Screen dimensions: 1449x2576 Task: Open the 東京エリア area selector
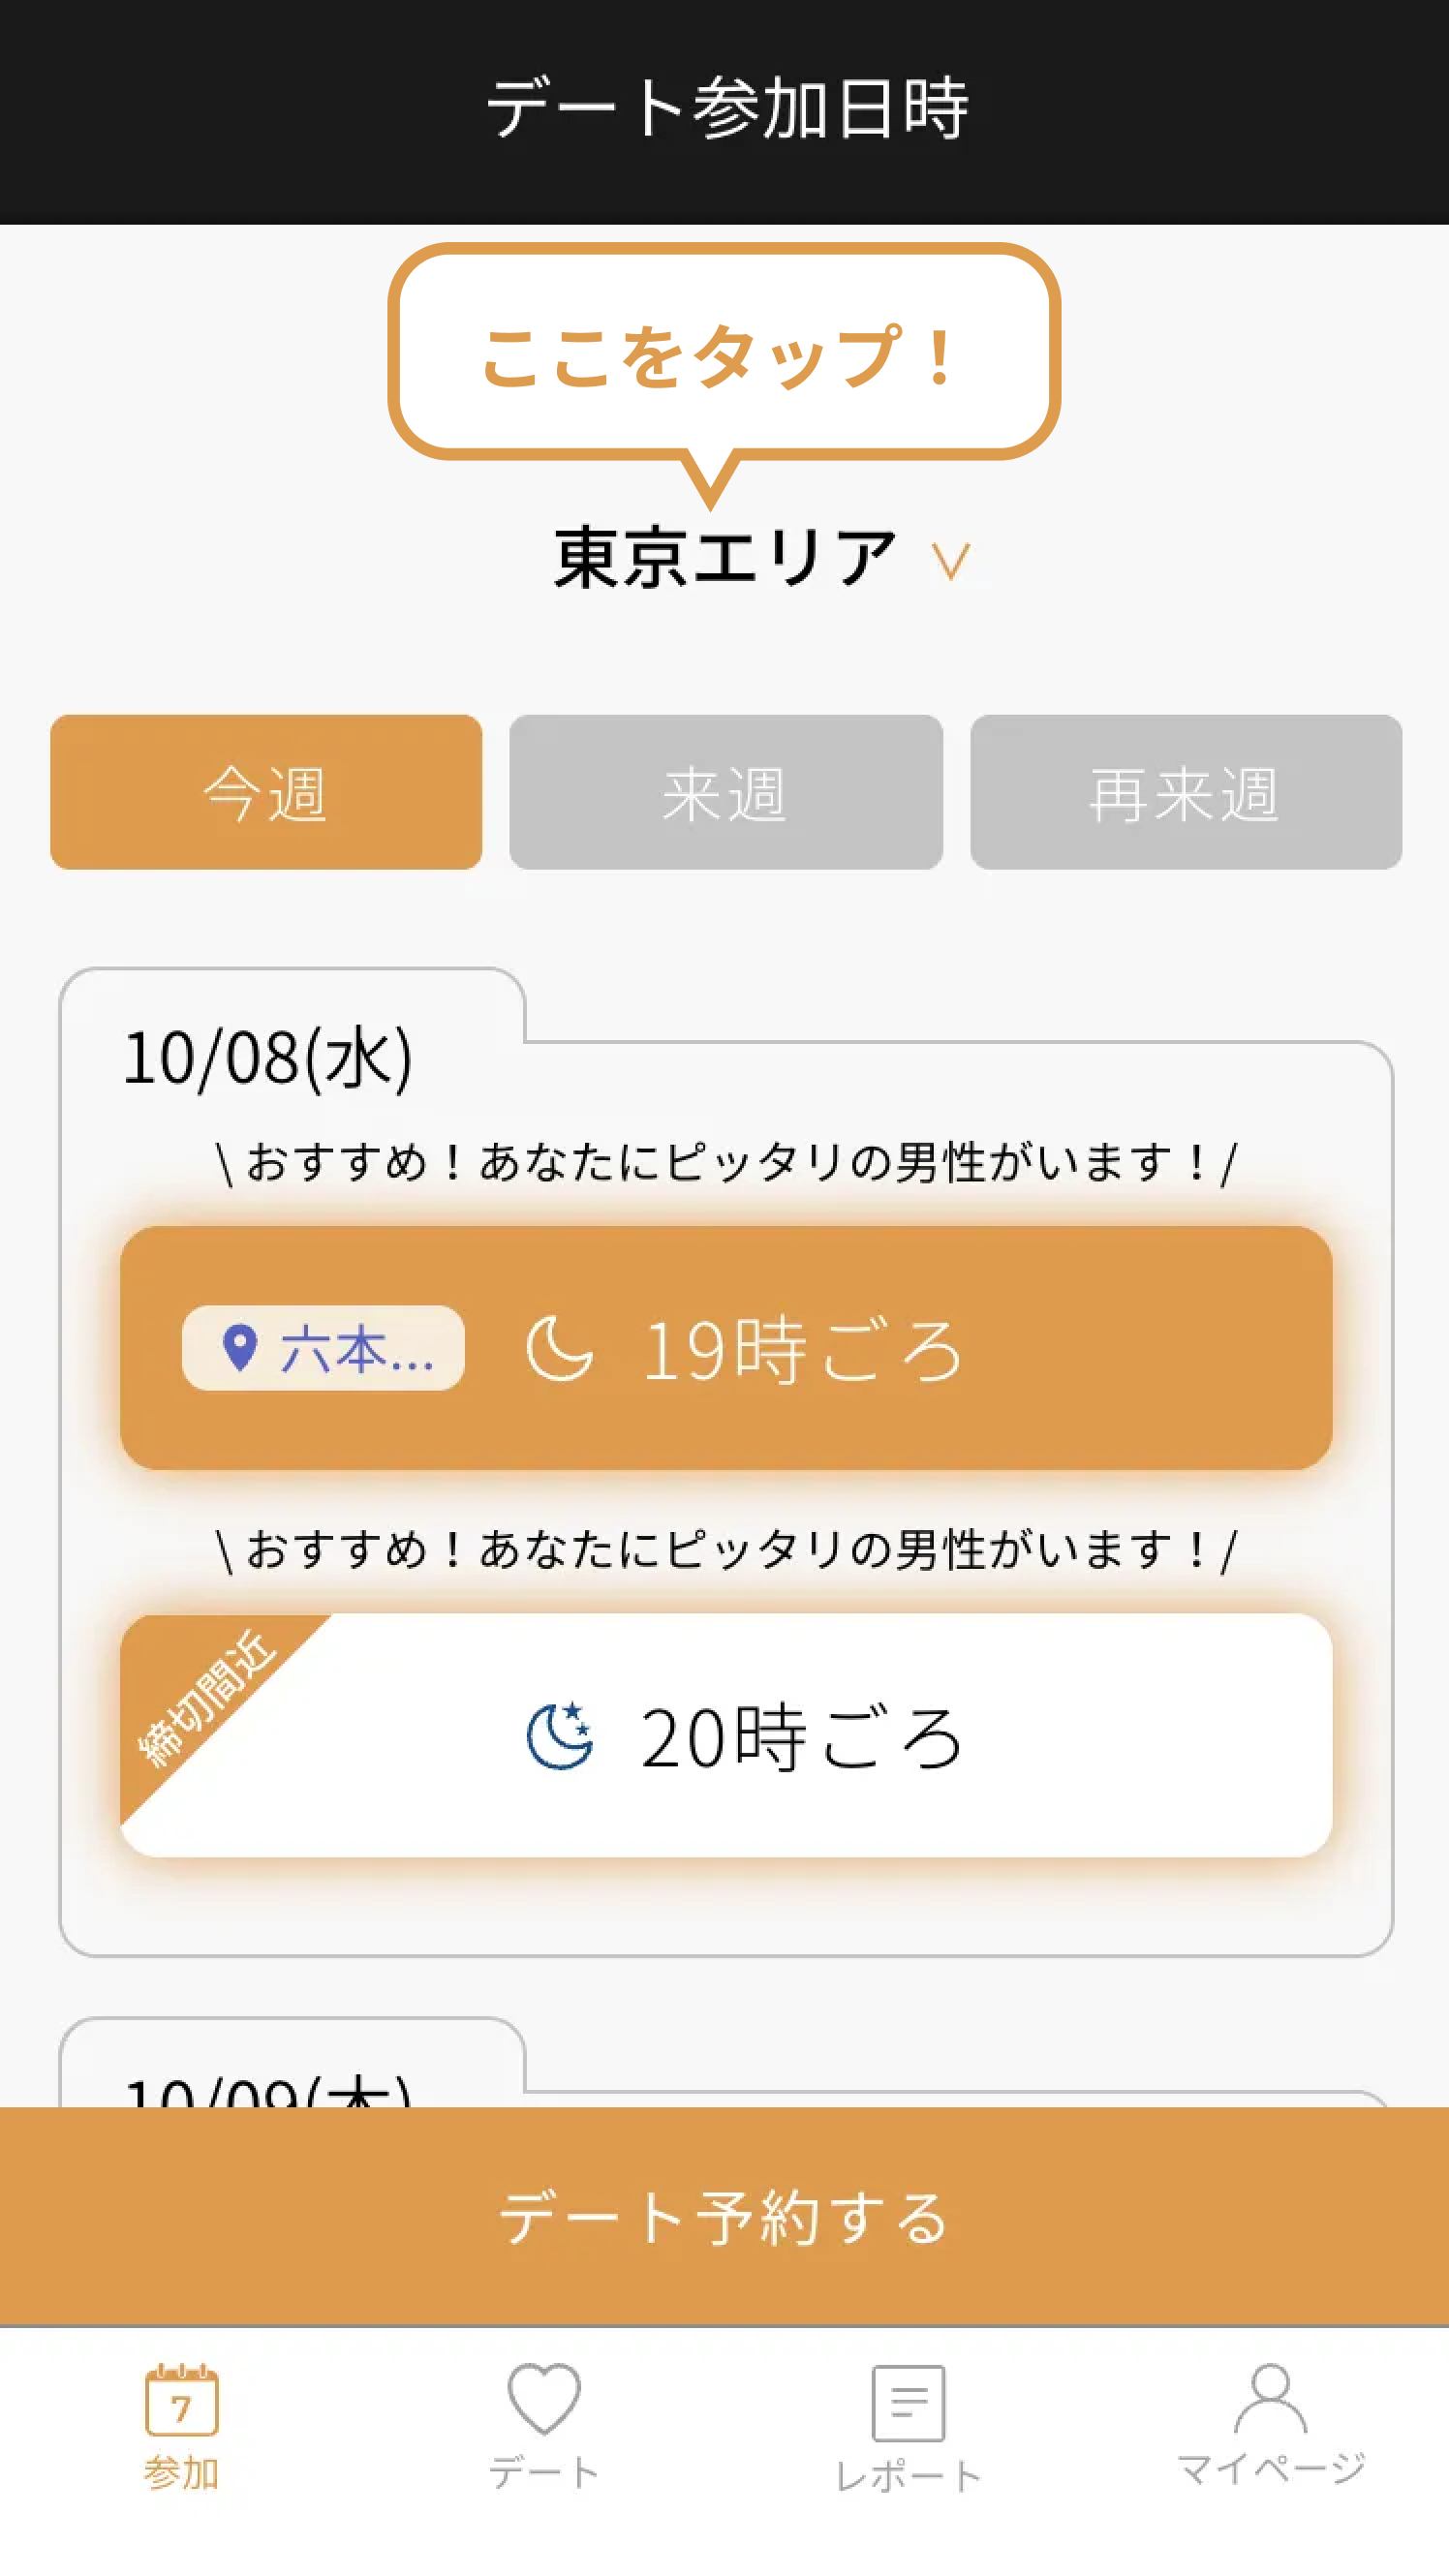pyautogui.click(x=725, y=558)
